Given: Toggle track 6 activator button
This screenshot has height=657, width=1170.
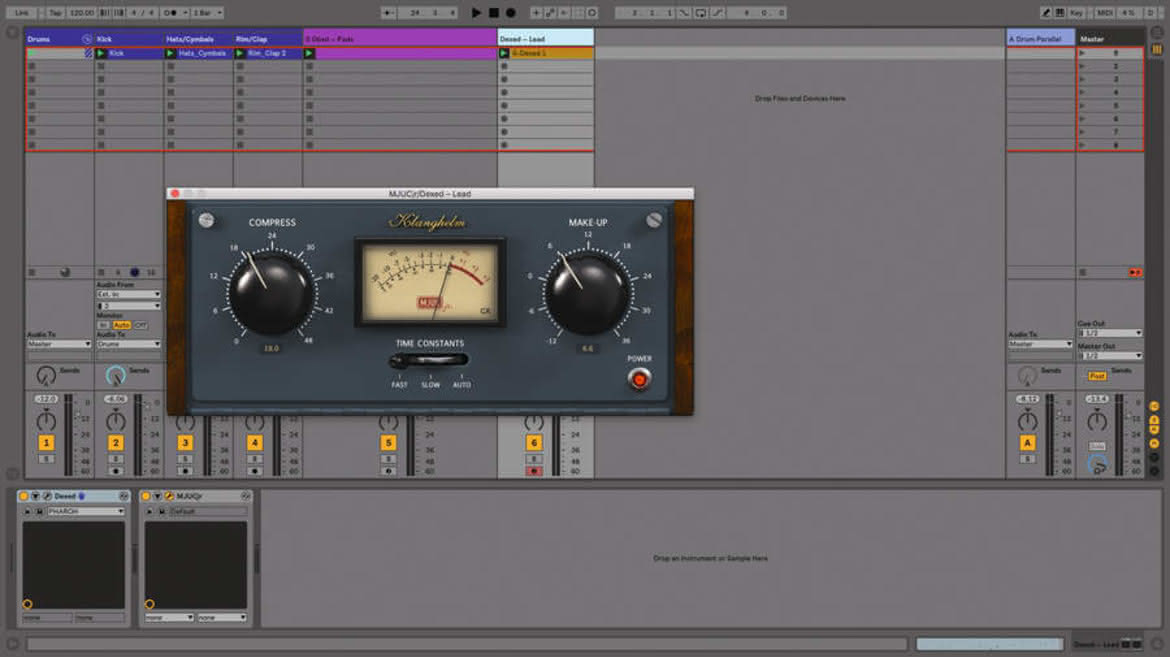Looking at the screenshot, I should [534, 443].
